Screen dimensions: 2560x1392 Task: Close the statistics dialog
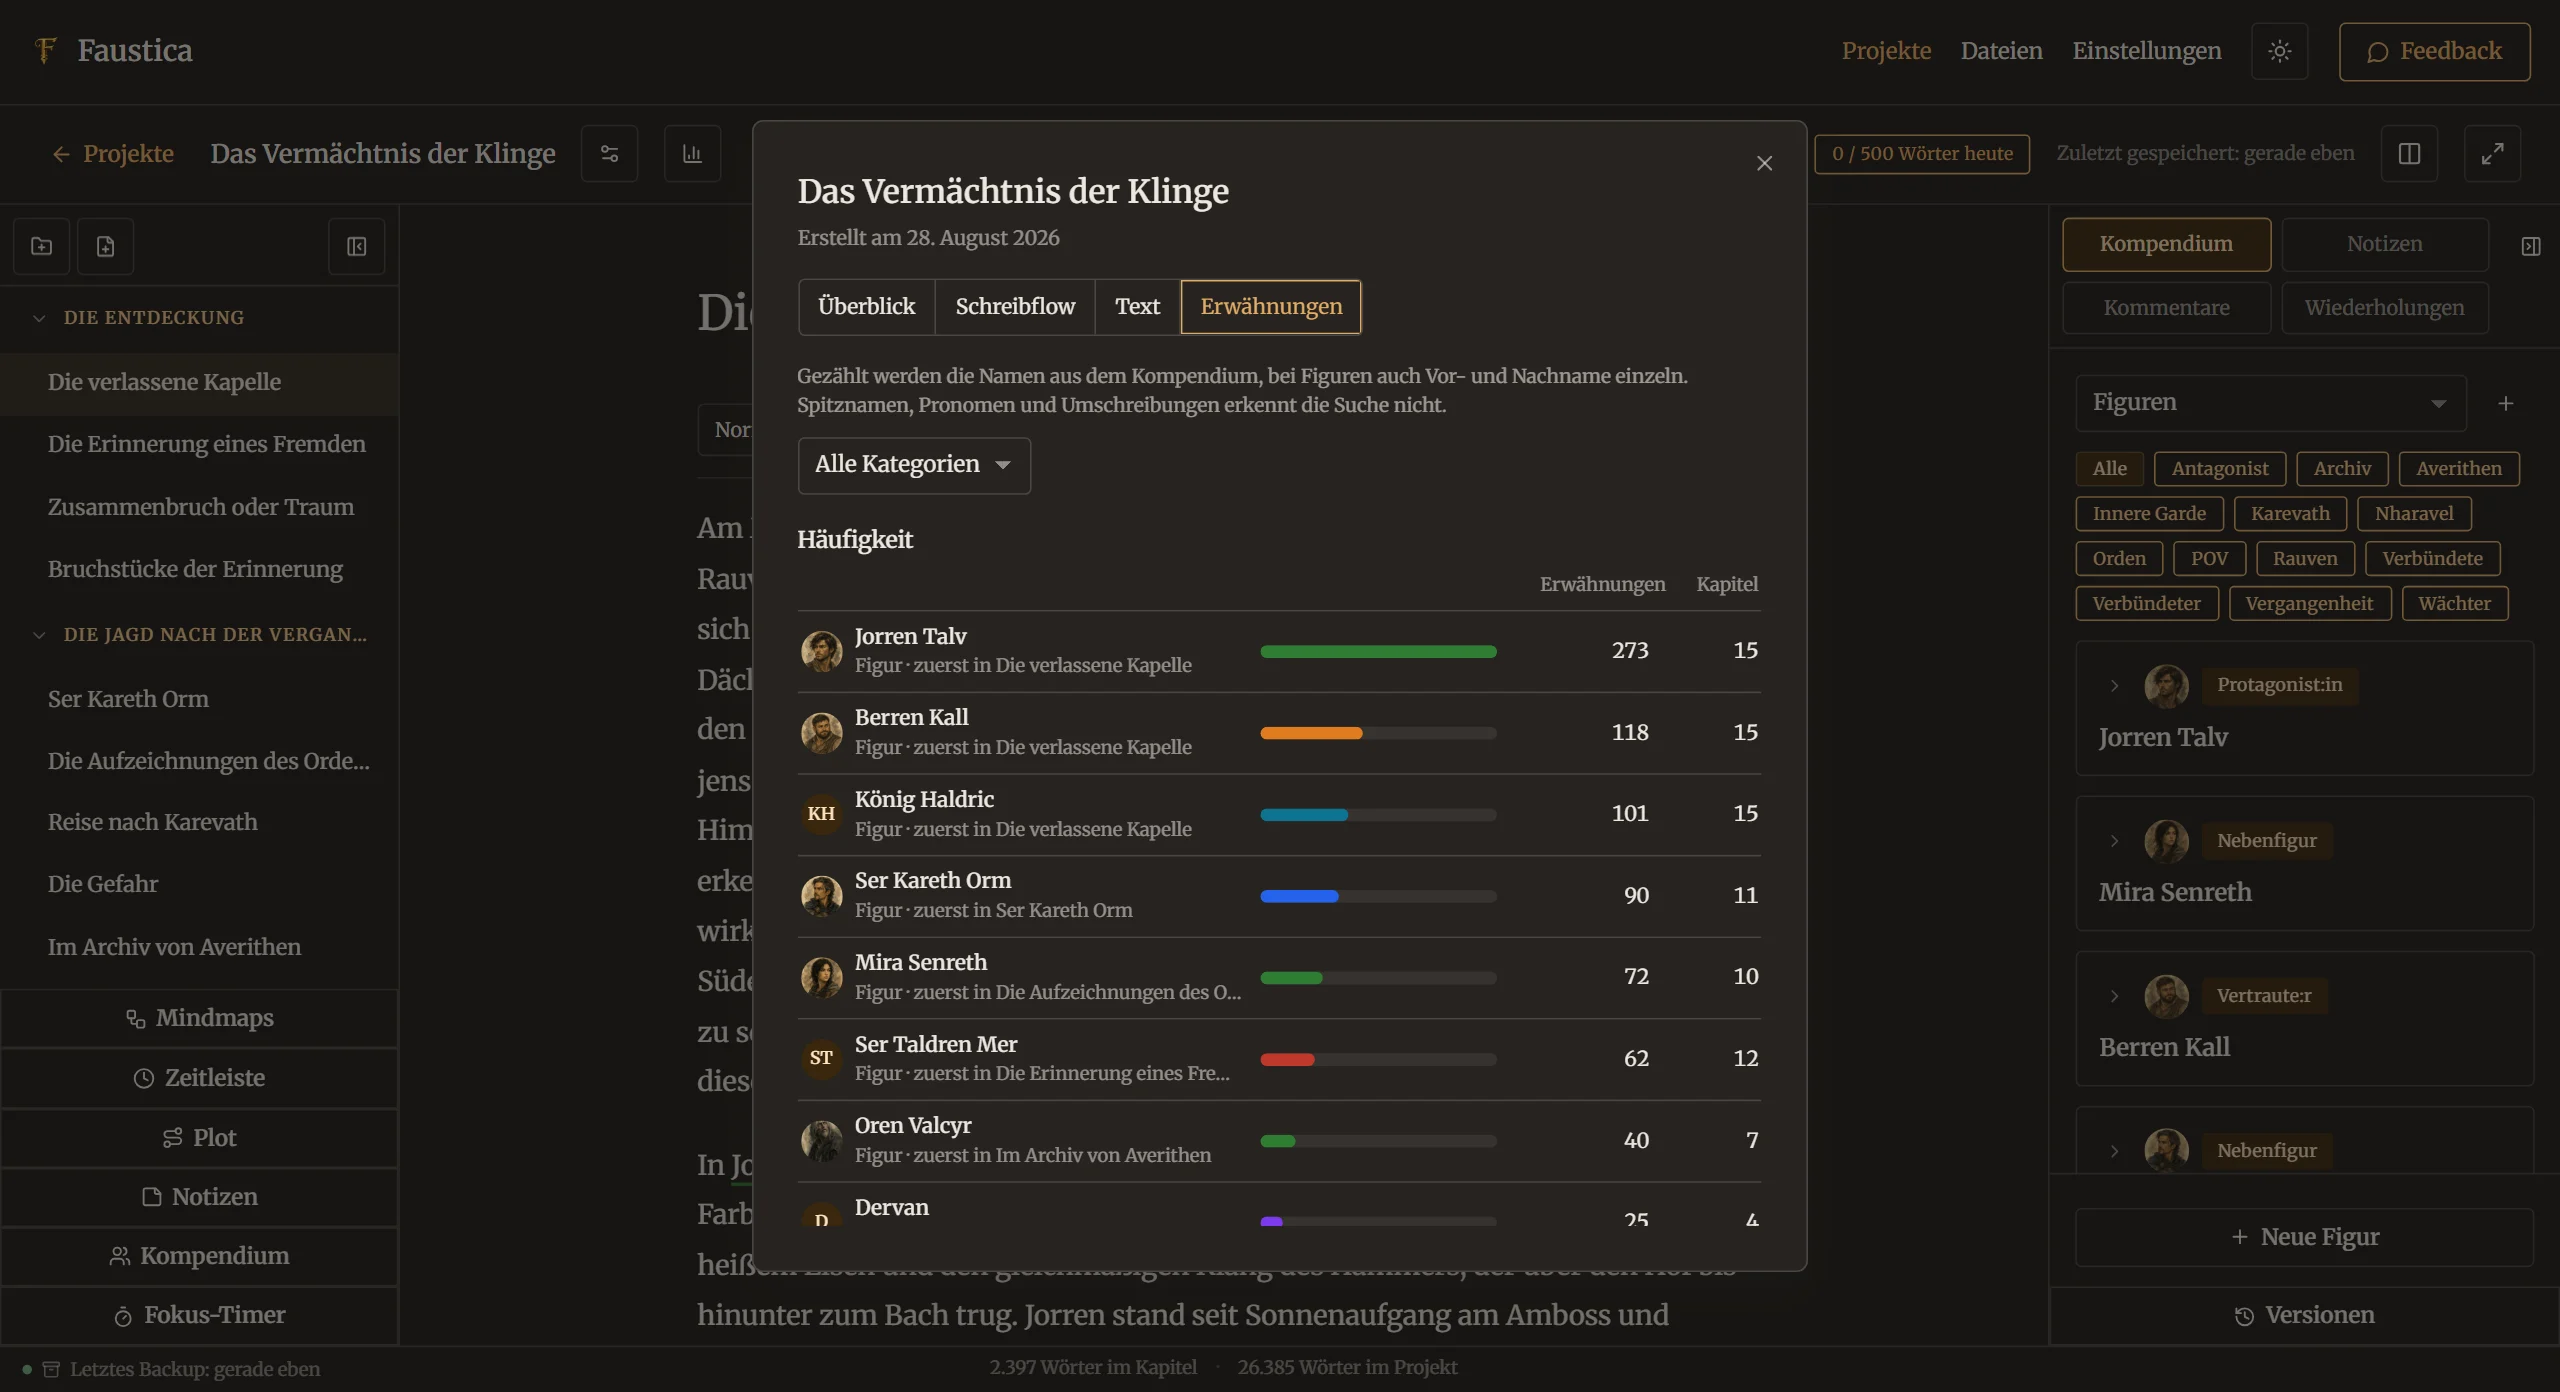click(1764, 163)
